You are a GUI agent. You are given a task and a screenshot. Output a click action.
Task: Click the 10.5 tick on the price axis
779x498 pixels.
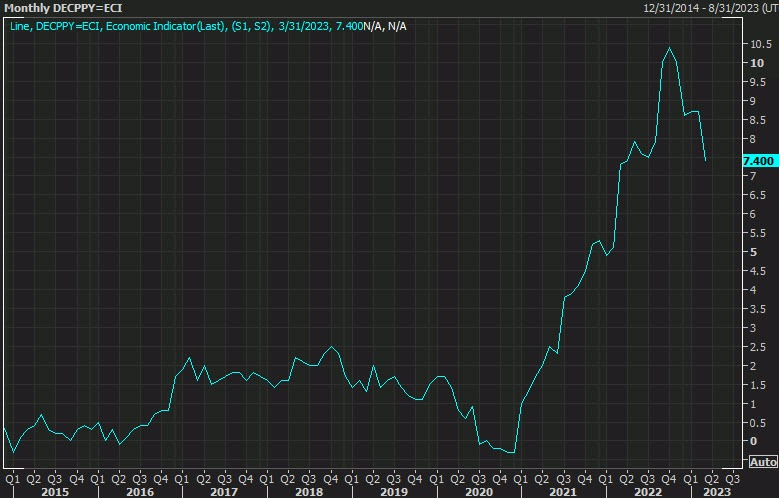click(759, 44)
